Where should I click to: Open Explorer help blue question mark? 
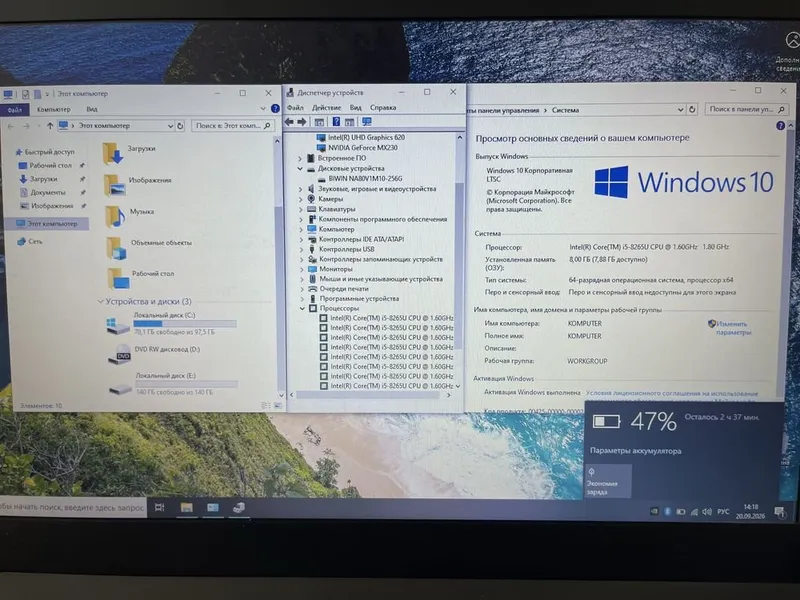pos(275,108)
